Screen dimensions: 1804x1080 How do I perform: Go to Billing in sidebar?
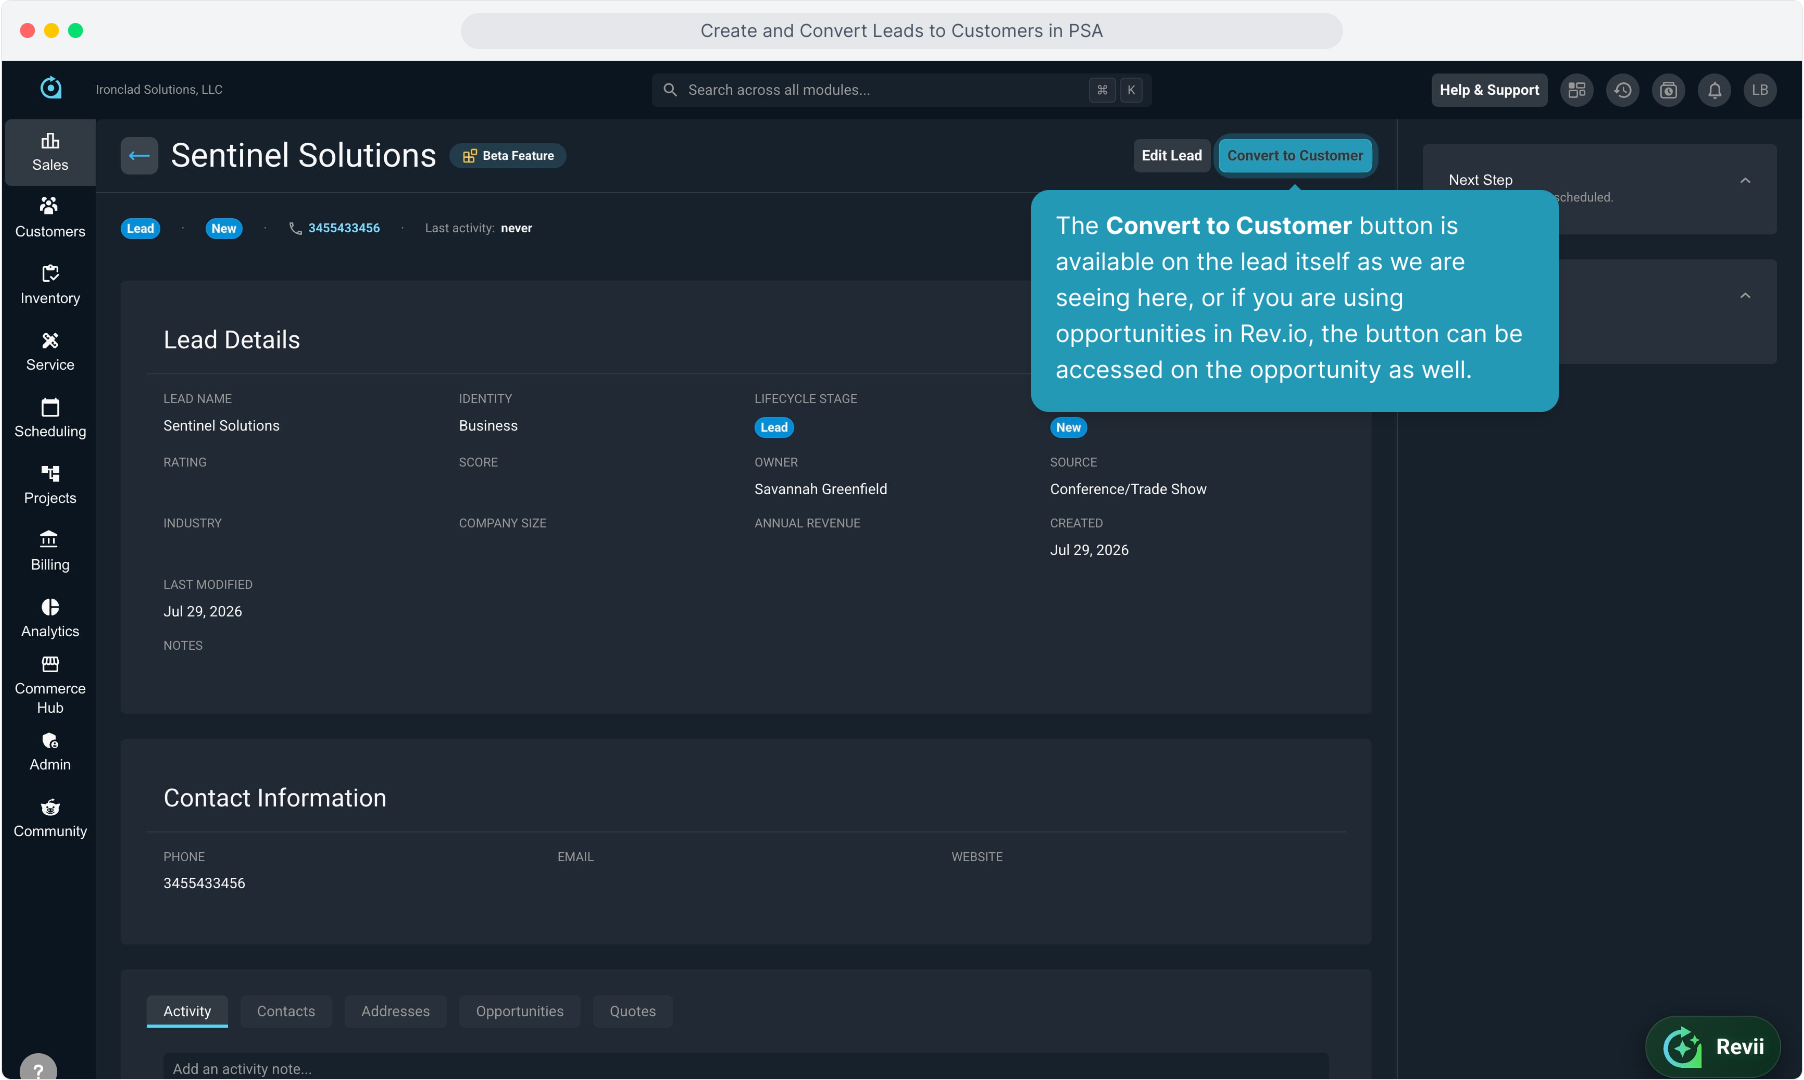pos(50,552)
